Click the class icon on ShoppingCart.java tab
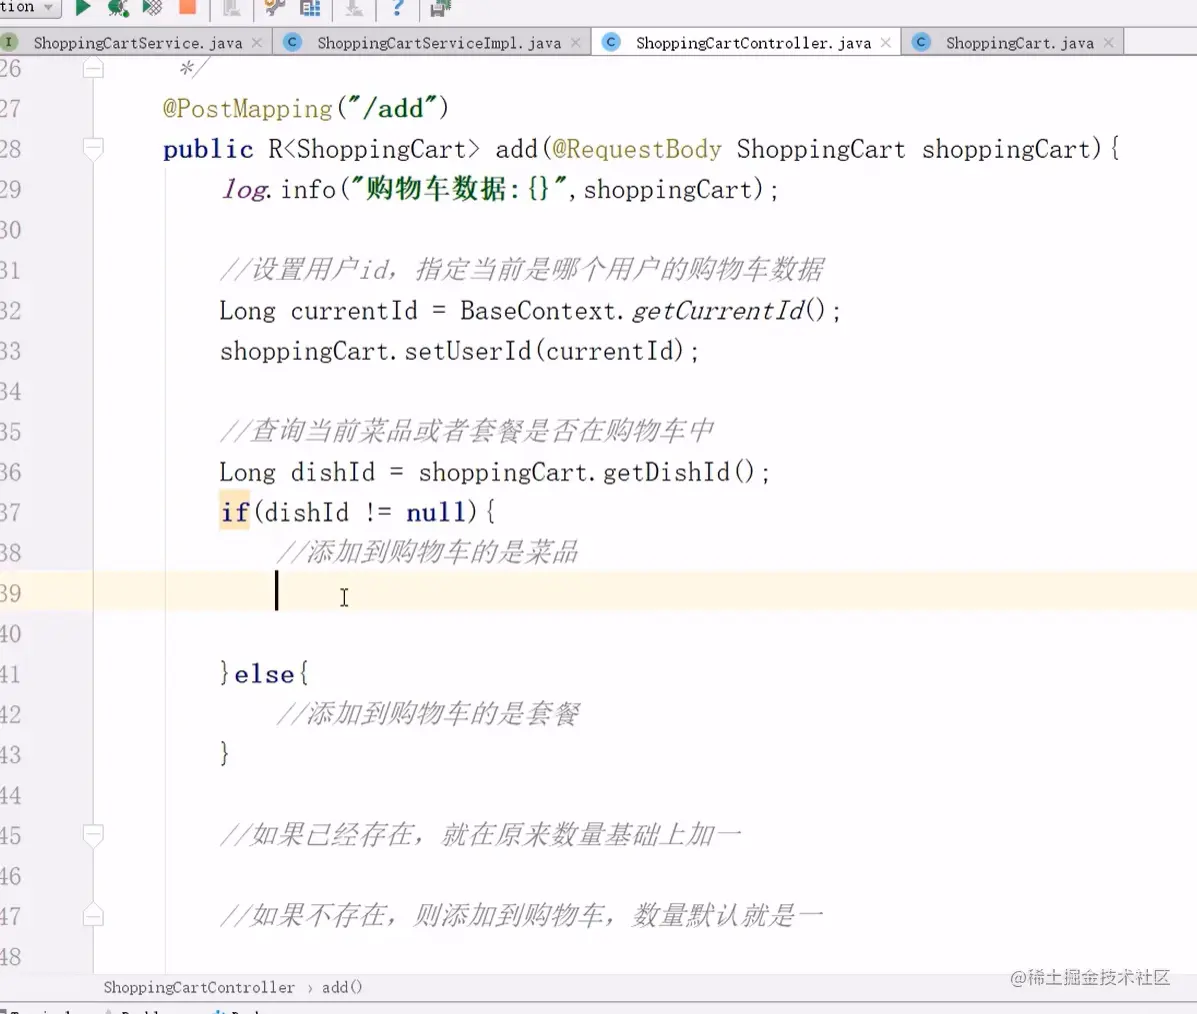 coord(921,42)
